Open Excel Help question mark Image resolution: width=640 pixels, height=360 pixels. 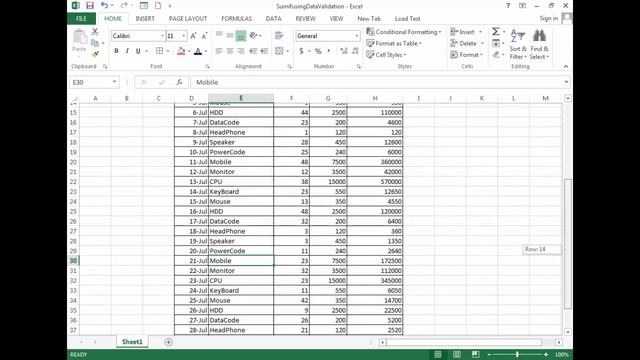pos(508,6)
